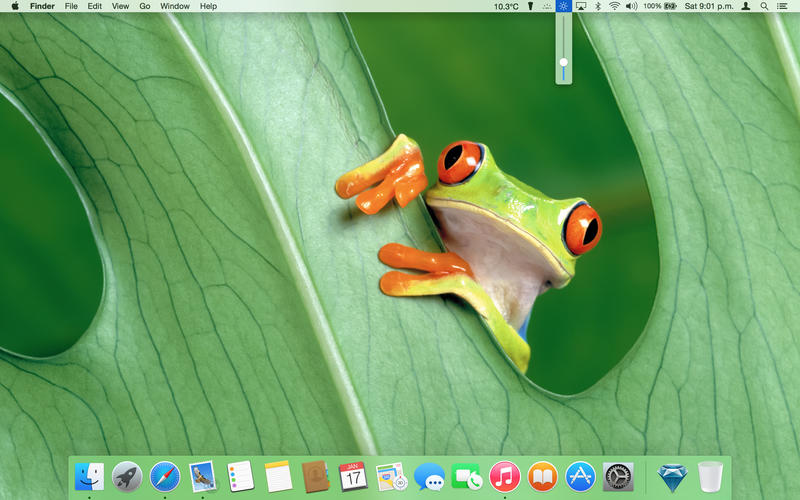Open FaceTime from the Dock

(x=467, y=476)
